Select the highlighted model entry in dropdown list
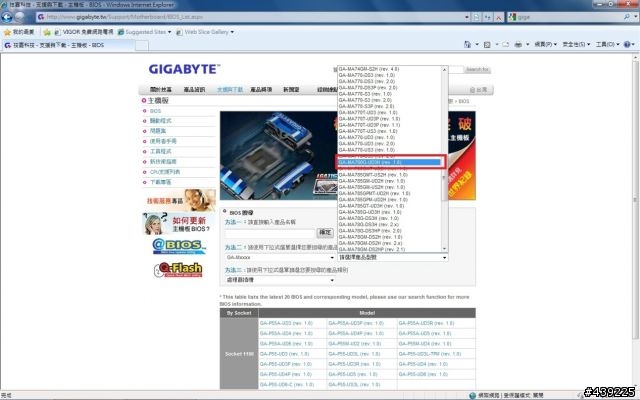This screenshot has width=640, height=400. [389, 162]
